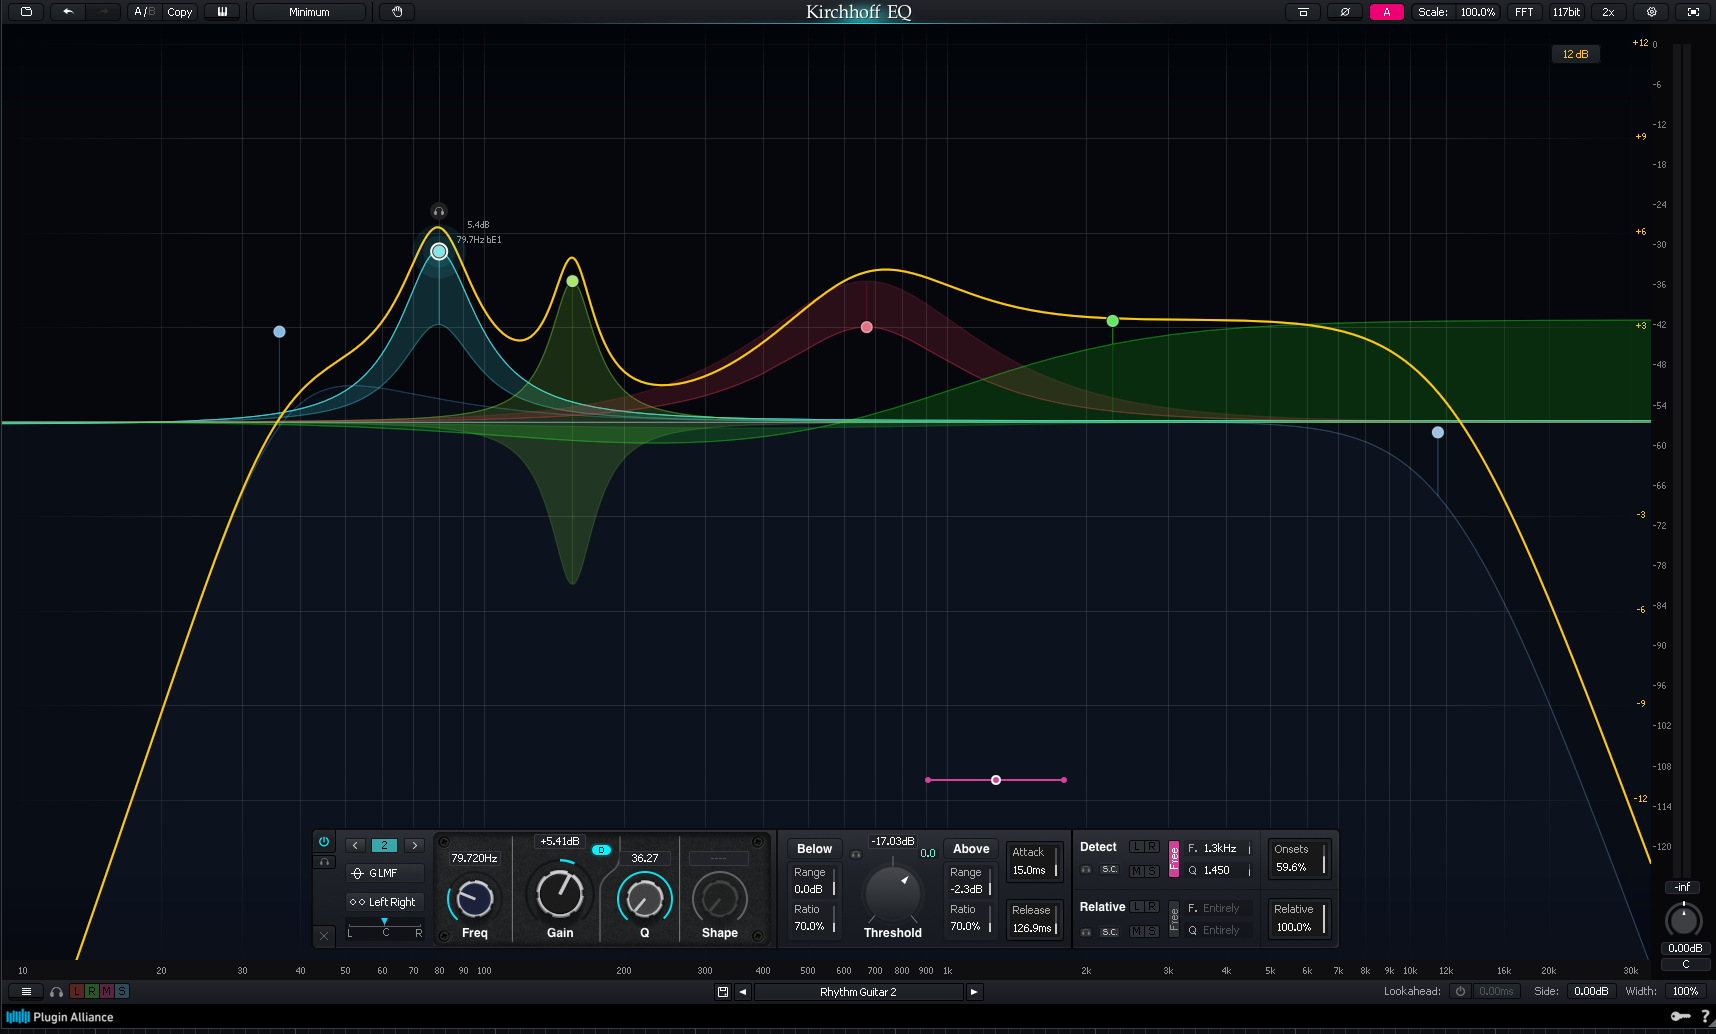Click the Above button

971,849
